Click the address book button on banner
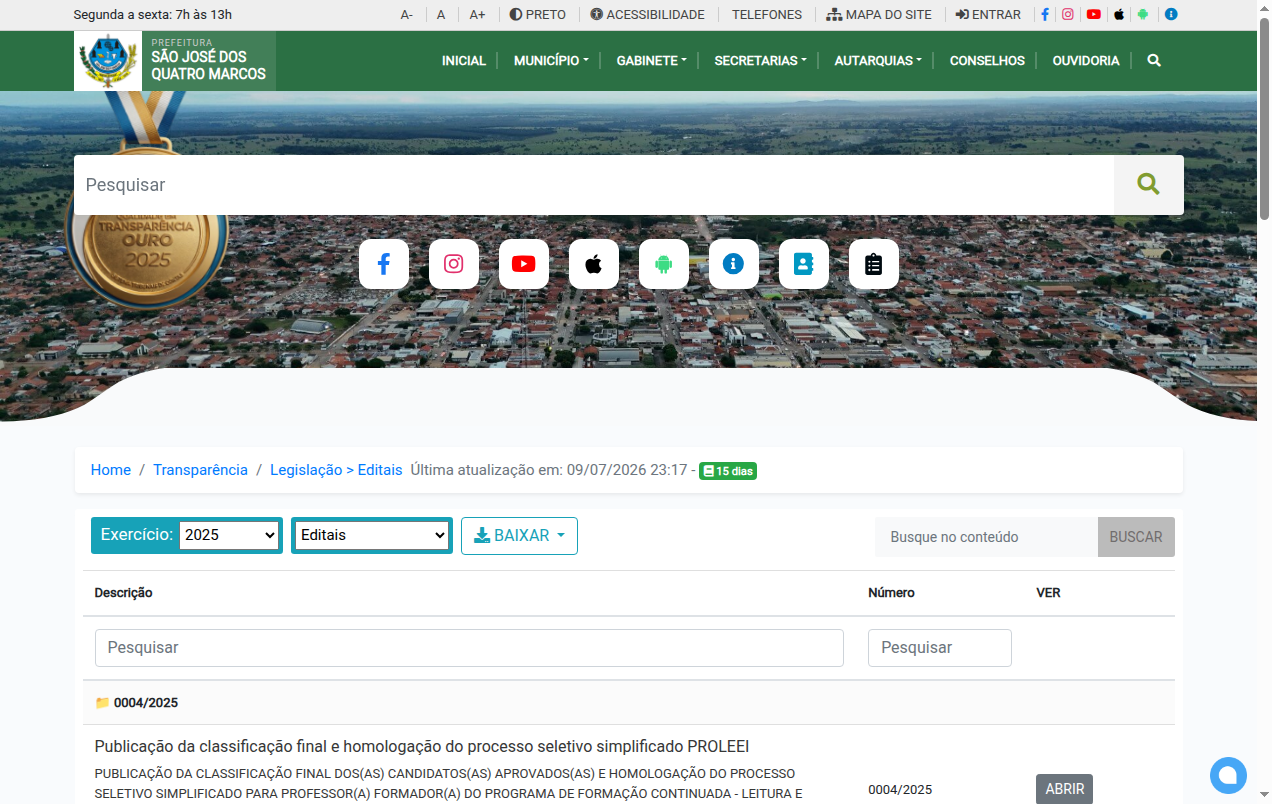The width and height of the screenshot is (1272, 804). [804, 264]
